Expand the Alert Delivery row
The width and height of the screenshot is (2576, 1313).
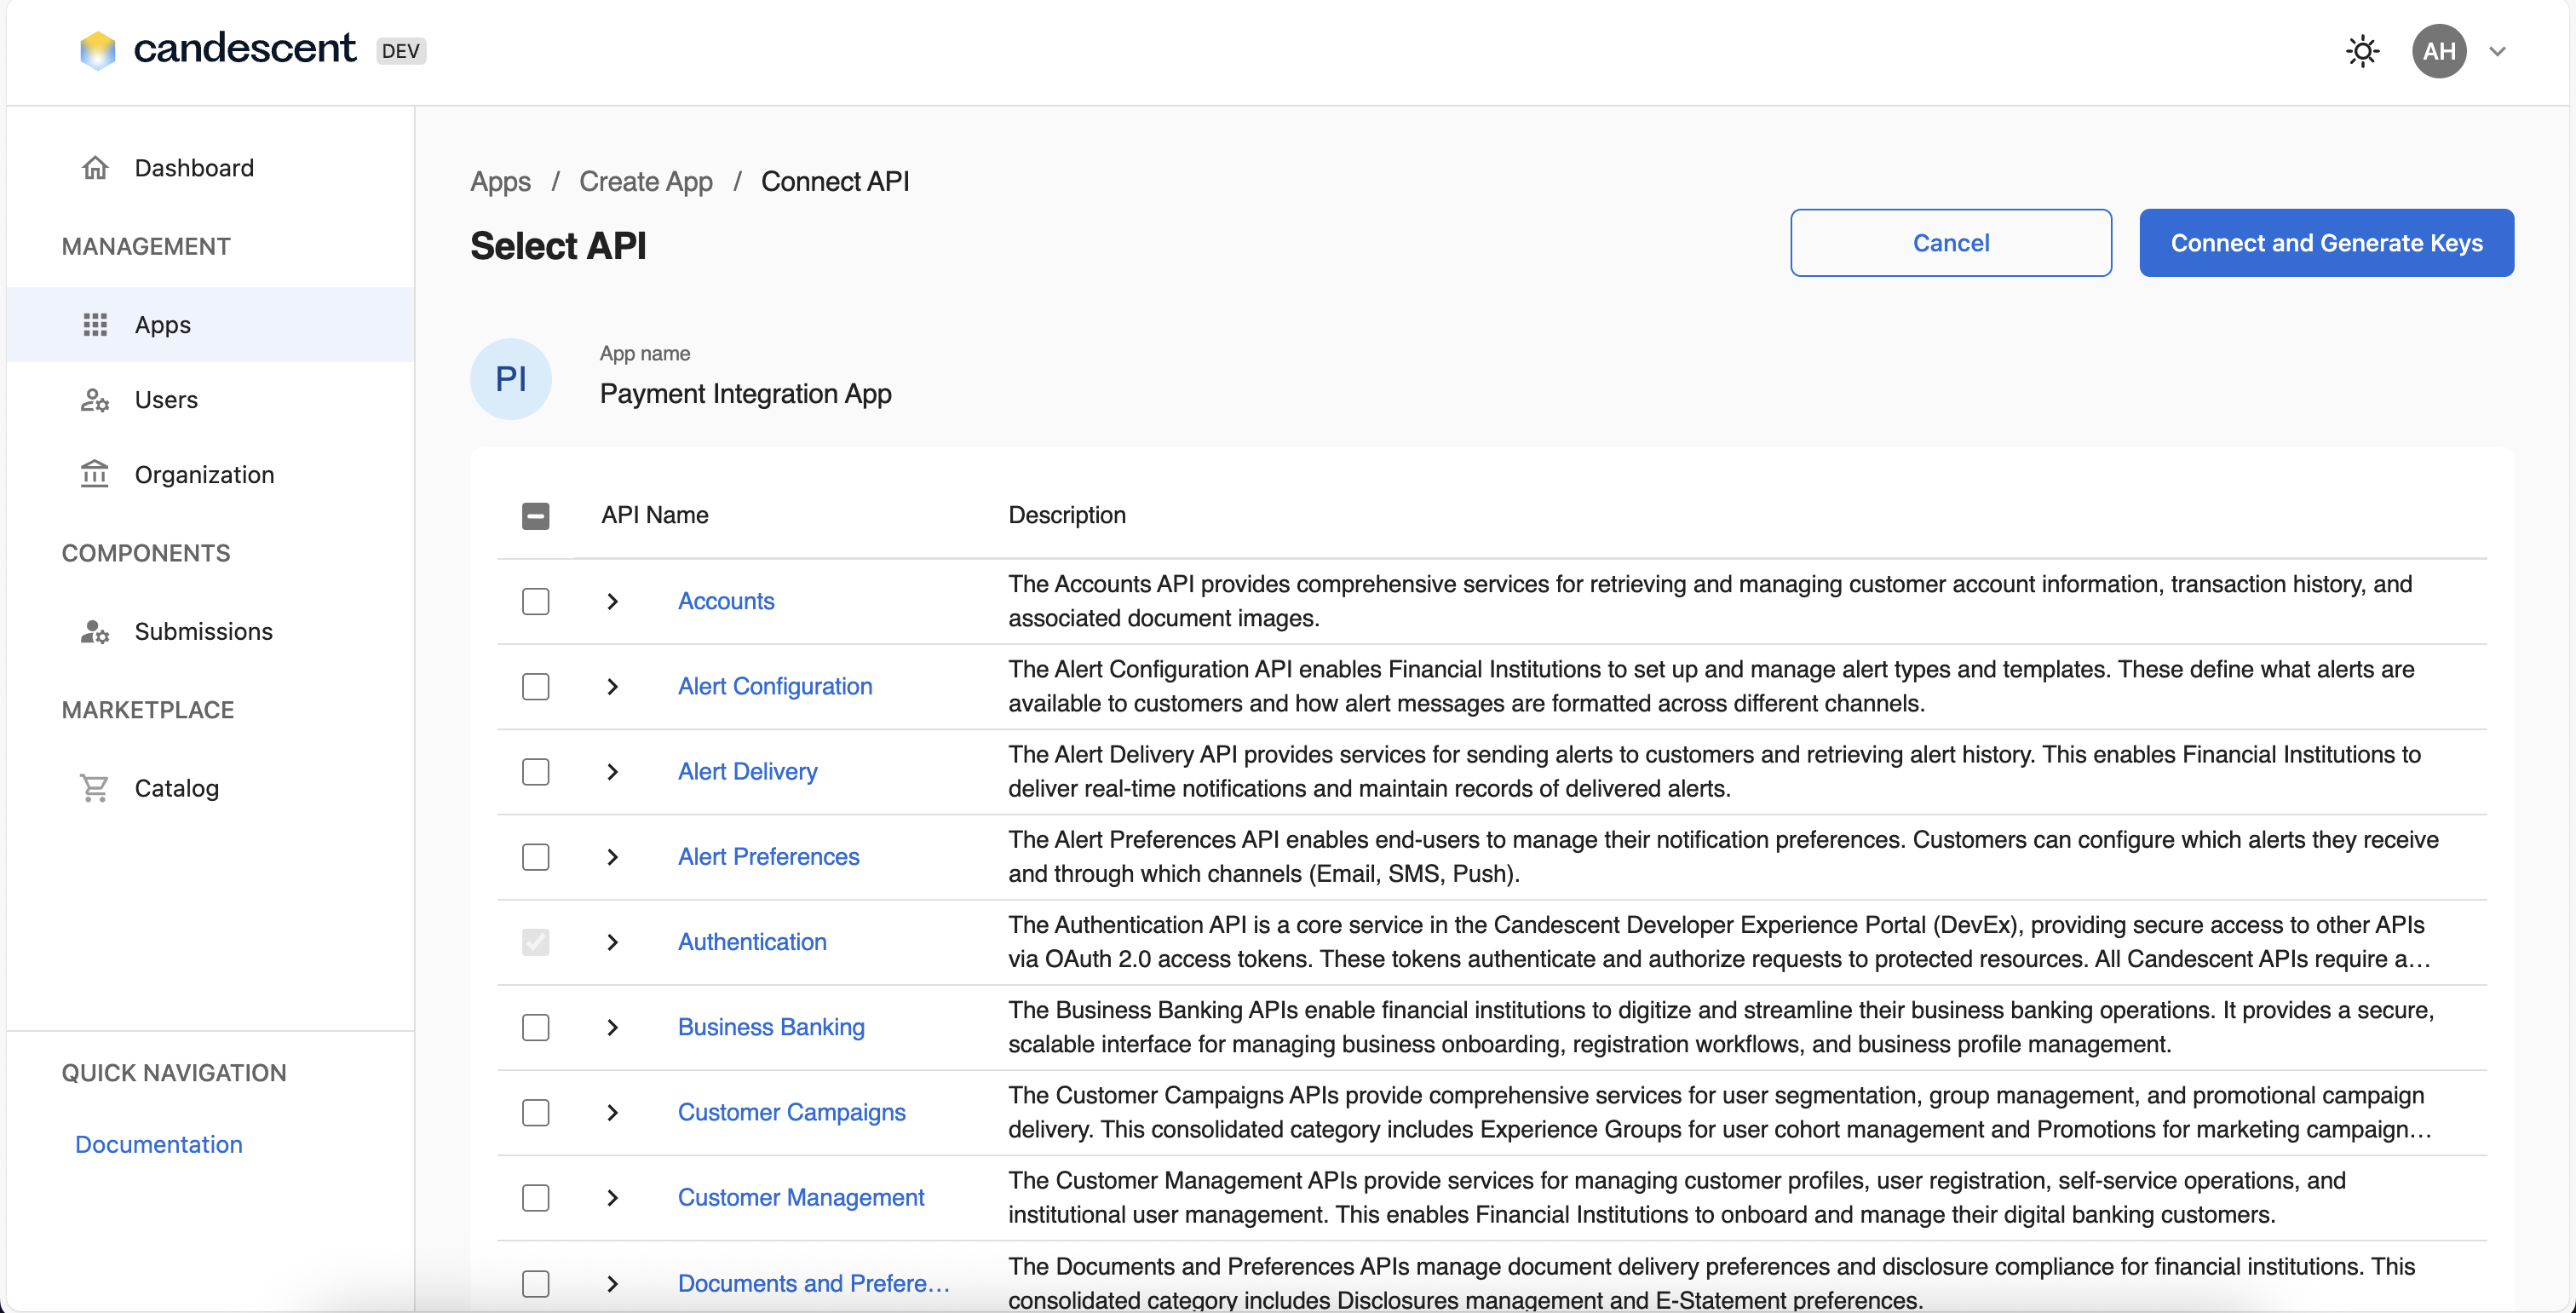coord(613,772)
